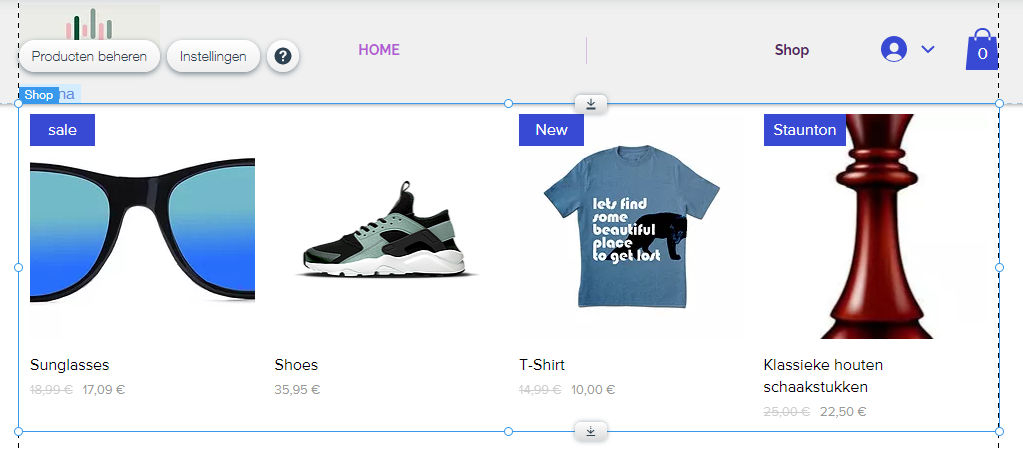The width and height of the screenshot is (1023, 452).
Task: Open the HOME menu item
Action: pyautogui.click(x=379, y=50)
